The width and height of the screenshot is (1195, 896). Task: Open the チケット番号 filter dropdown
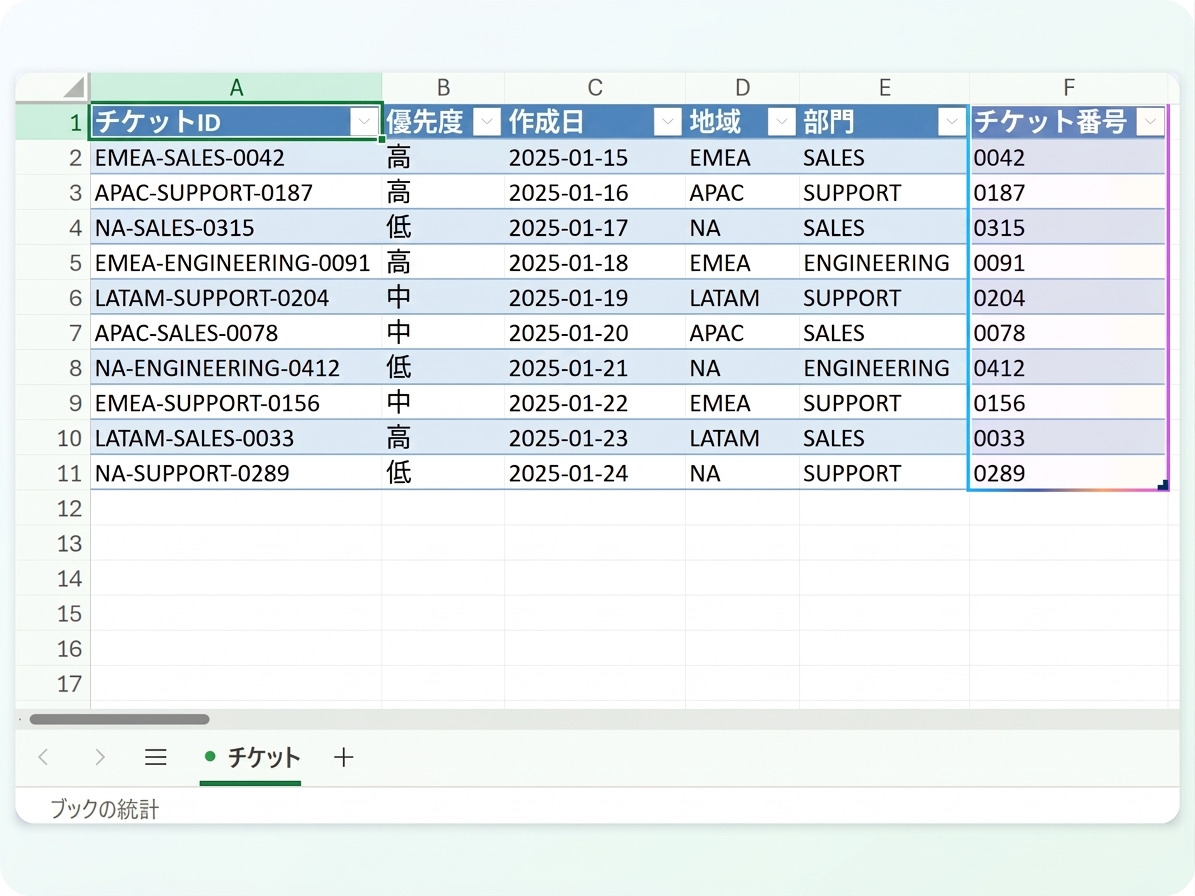1150,121
